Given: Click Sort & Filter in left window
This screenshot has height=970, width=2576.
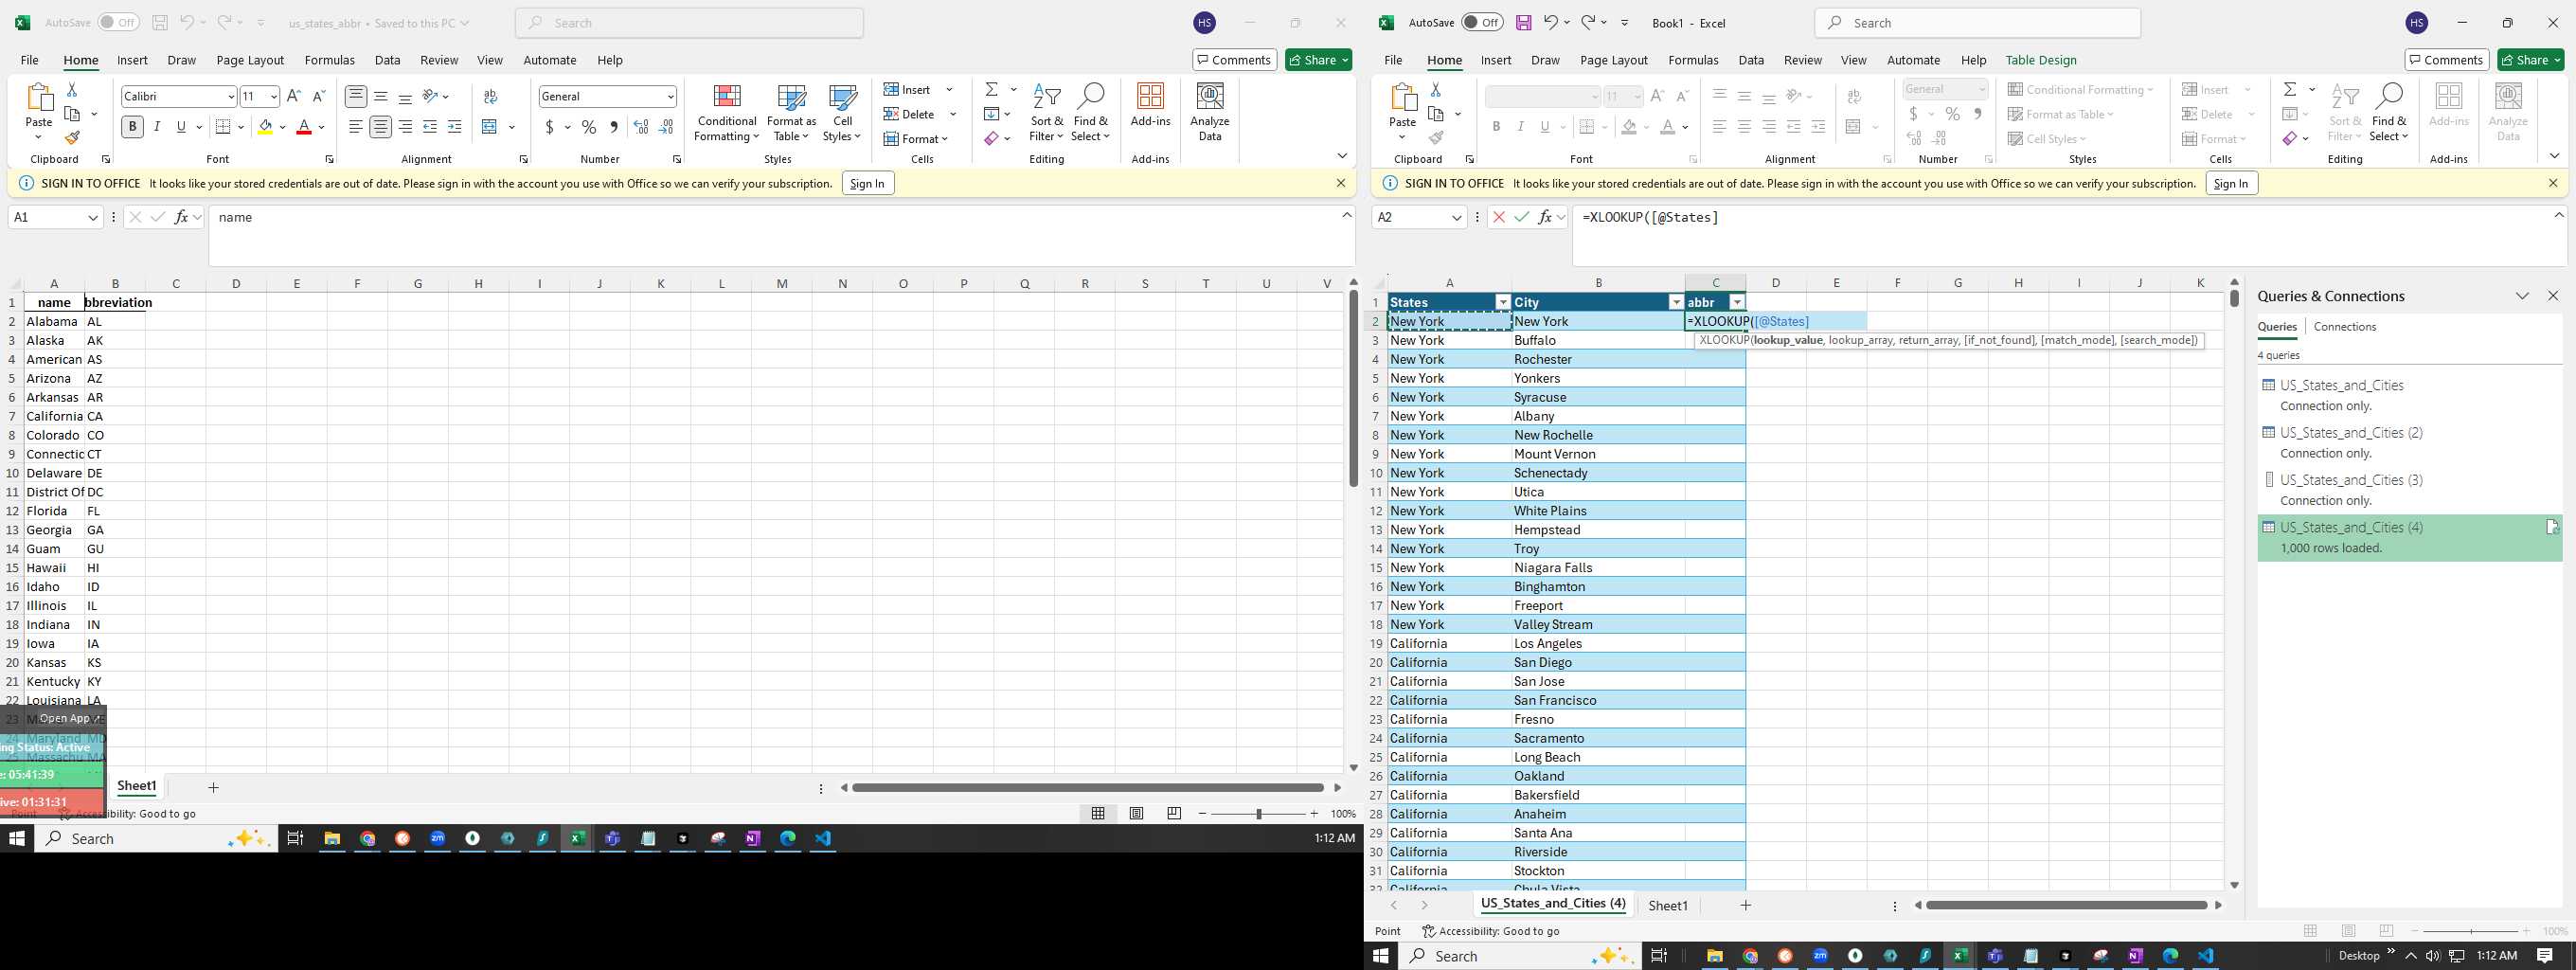Looking at the screenshot, I should pos(1047,112).
